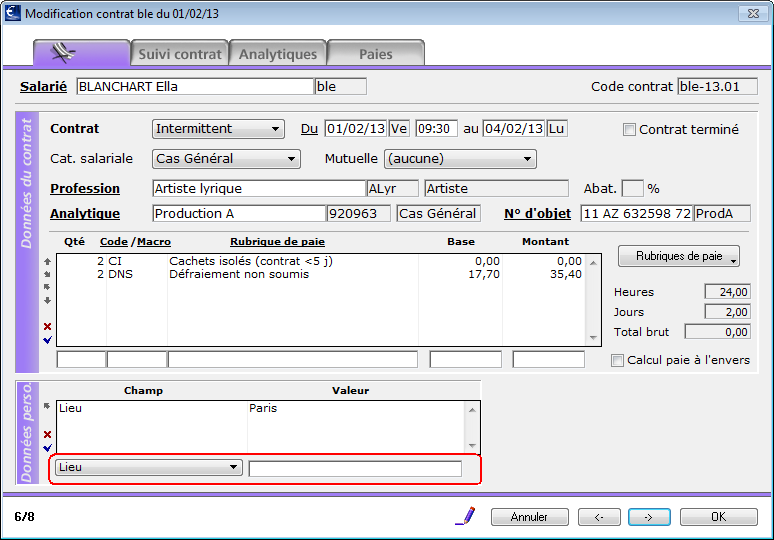Check the Contrat terminé checkbox
The width and height of the screenshot is (774, 540).
coord(629,130)
